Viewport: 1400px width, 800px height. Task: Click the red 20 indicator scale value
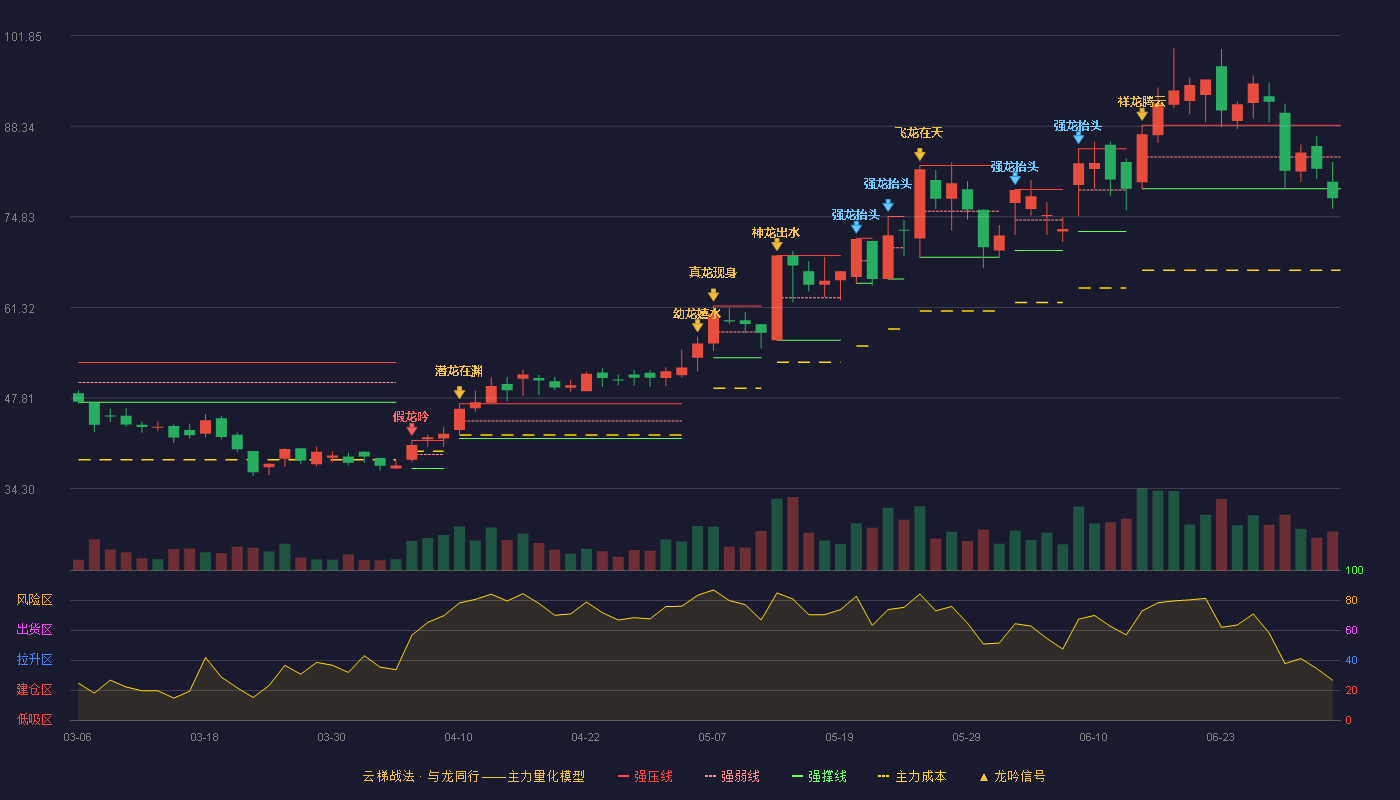[x=1351, y=691]
